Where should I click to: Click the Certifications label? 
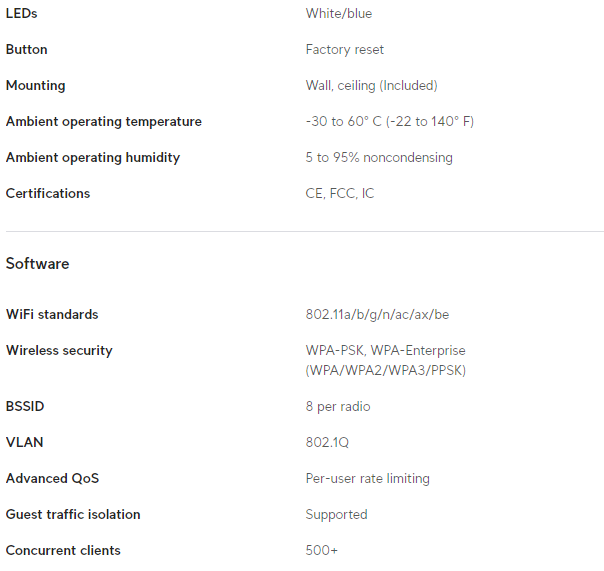[x=48, y=194]
